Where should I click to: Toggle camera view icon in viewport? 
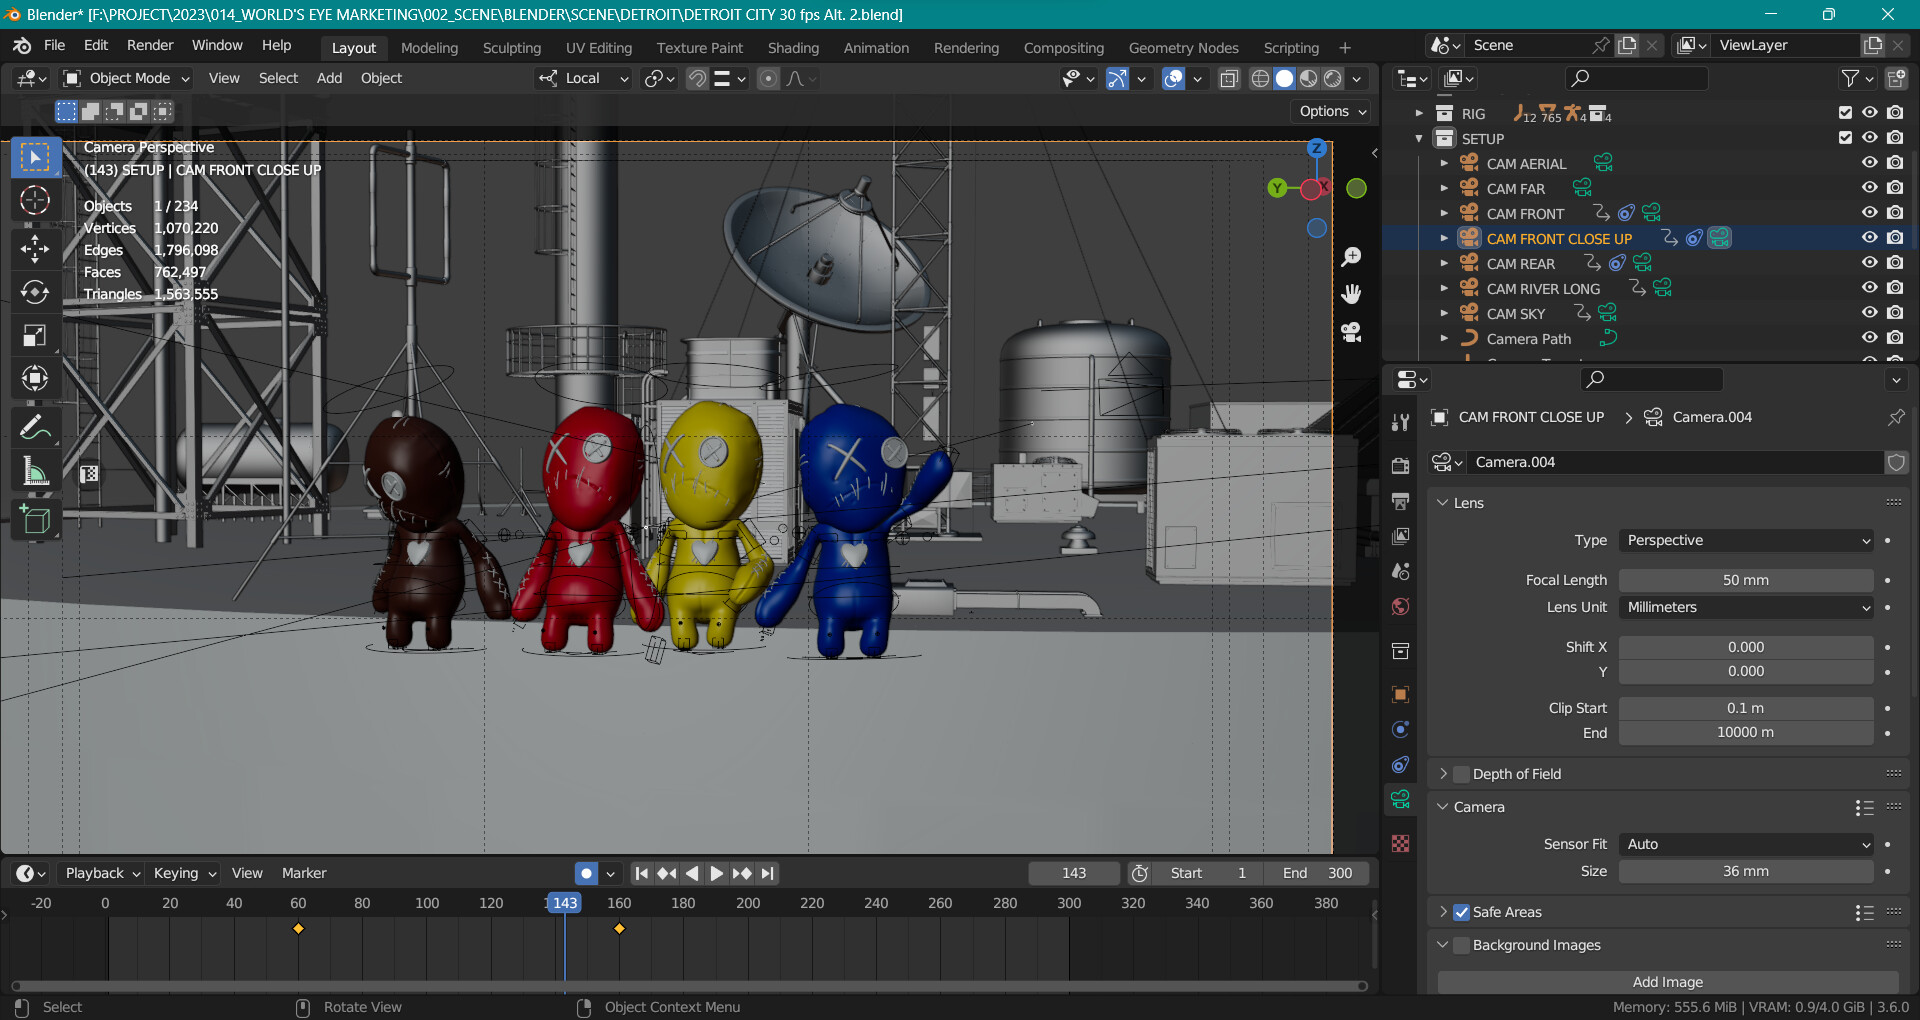[x=1351, y=332]
